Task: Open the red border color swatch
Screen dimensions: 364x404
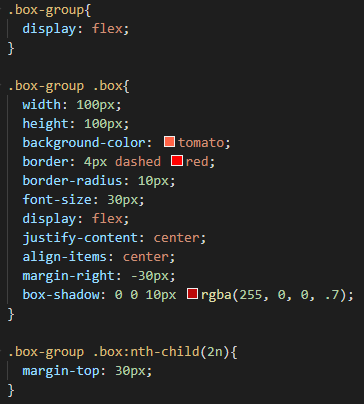Action: pyautogui.click(x=177, y=161)
